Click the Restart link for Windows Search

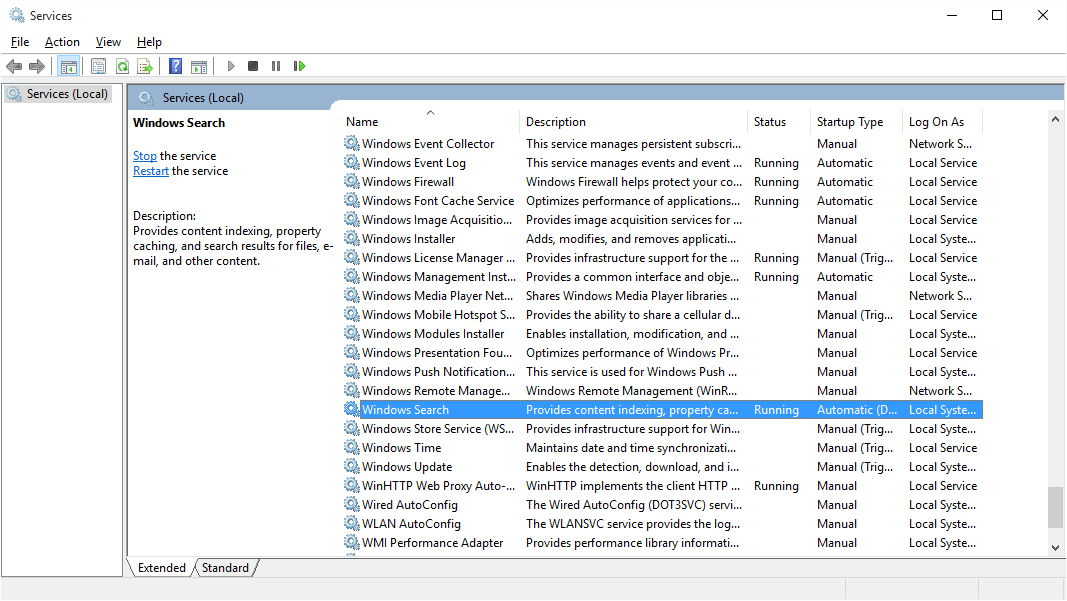click(x=150, y=170)
